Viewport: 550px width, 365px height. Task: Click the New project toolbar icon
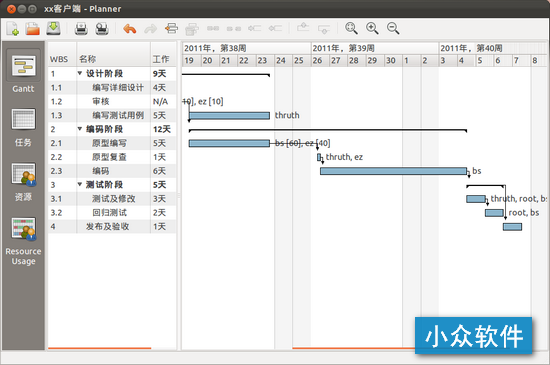13,28
